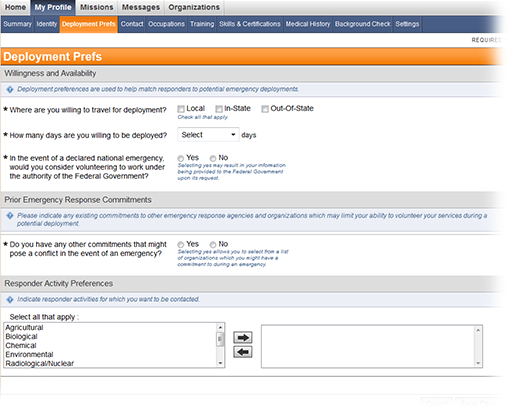Image resolution: width=521 pixels, height=419 pixels.
Task: Select Biological in the activities list
Action: click(x=21, y=337)
